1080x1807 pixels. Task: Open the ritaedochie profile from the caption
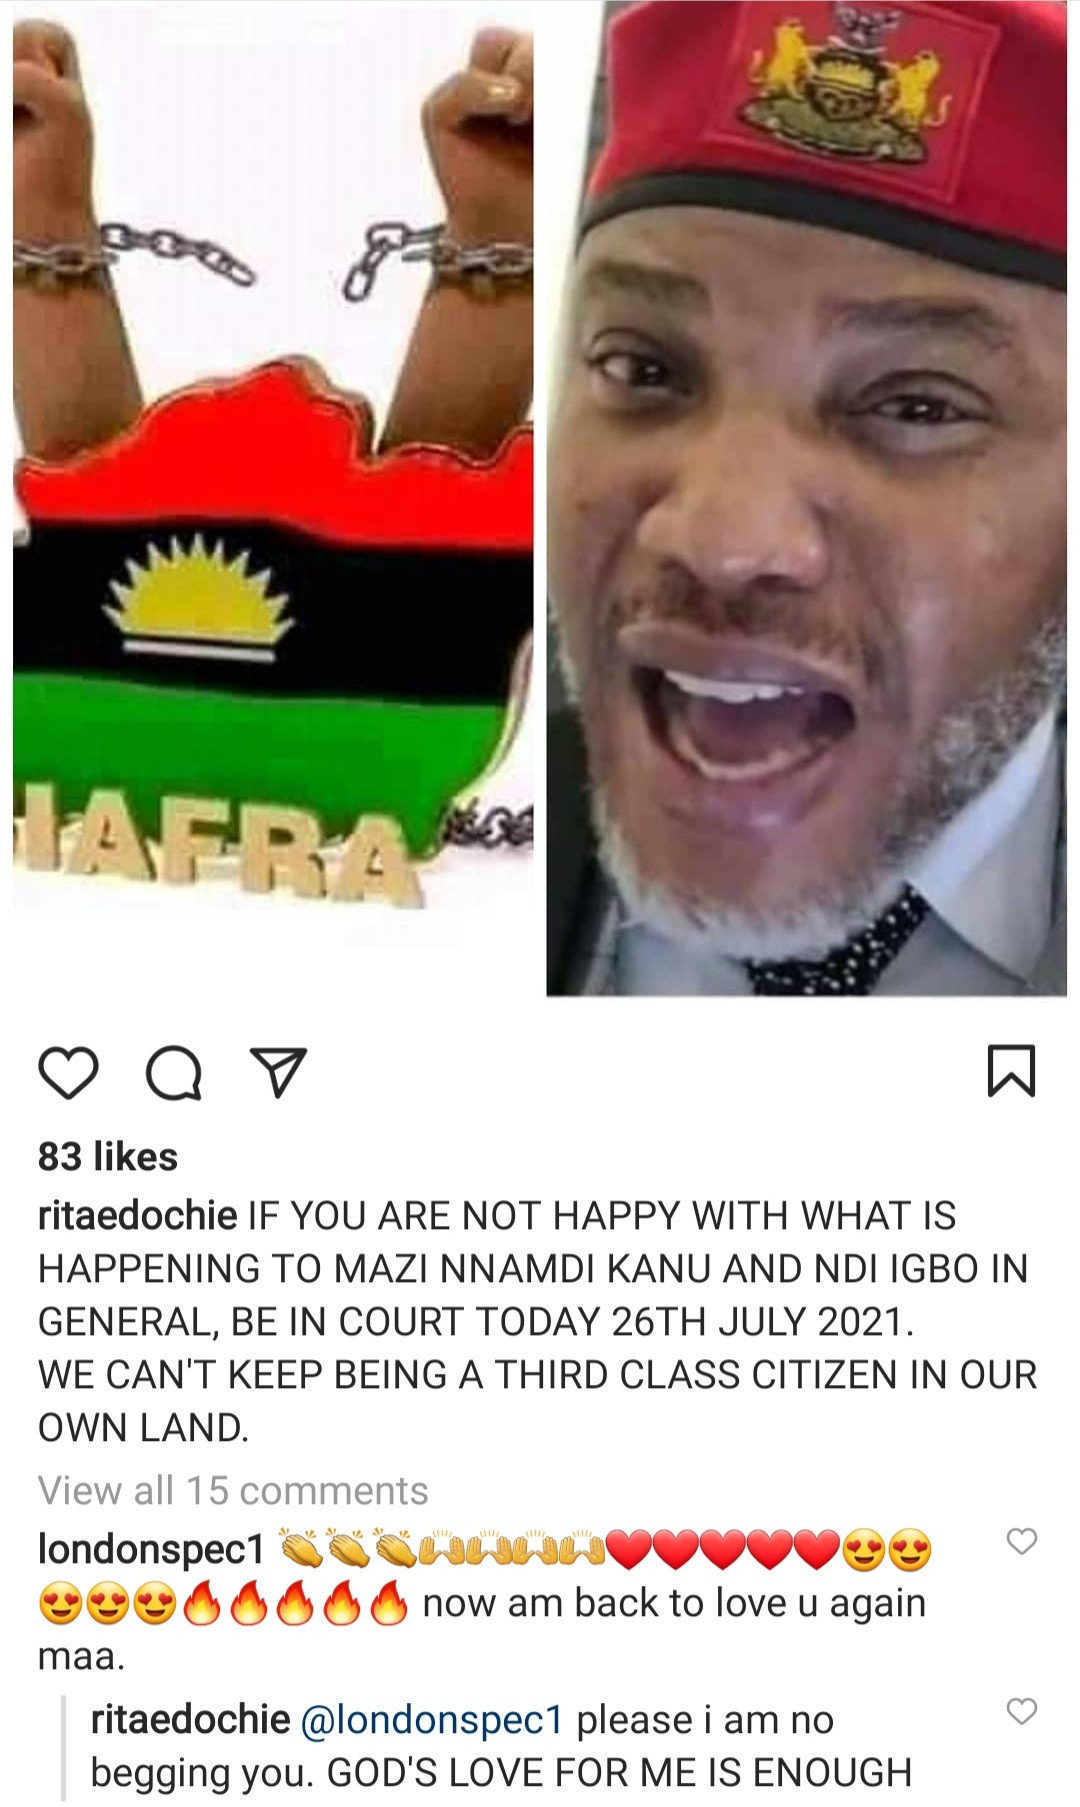138,1216
